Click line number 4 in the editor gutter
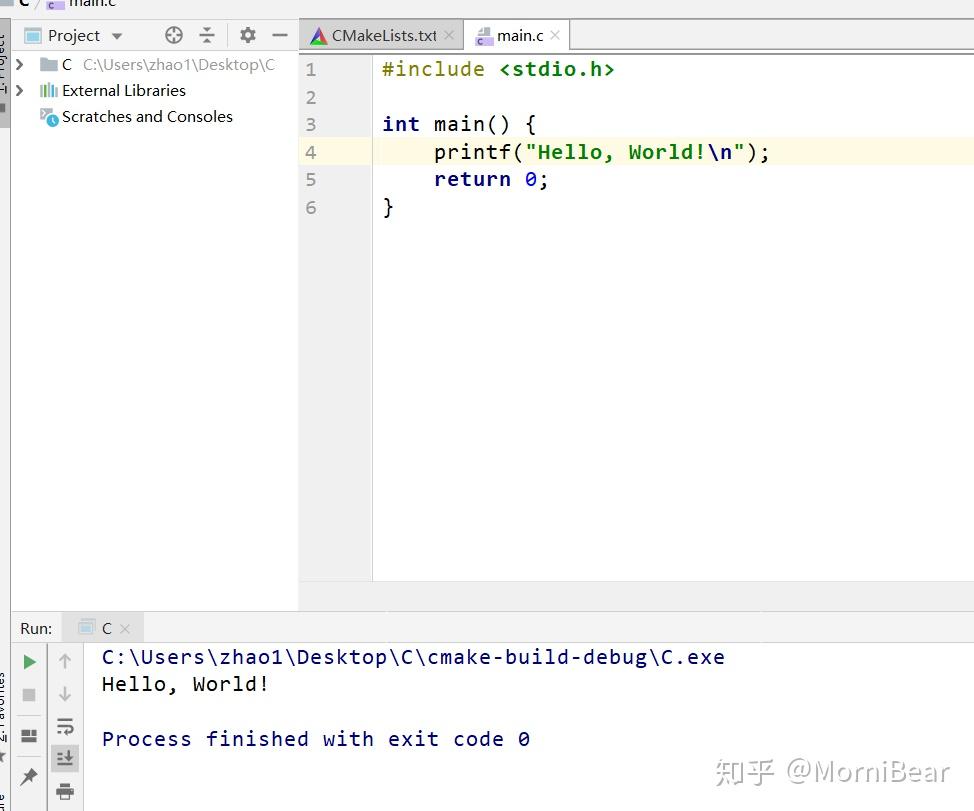This screenshot has height=811, width=974. point(310,151)
